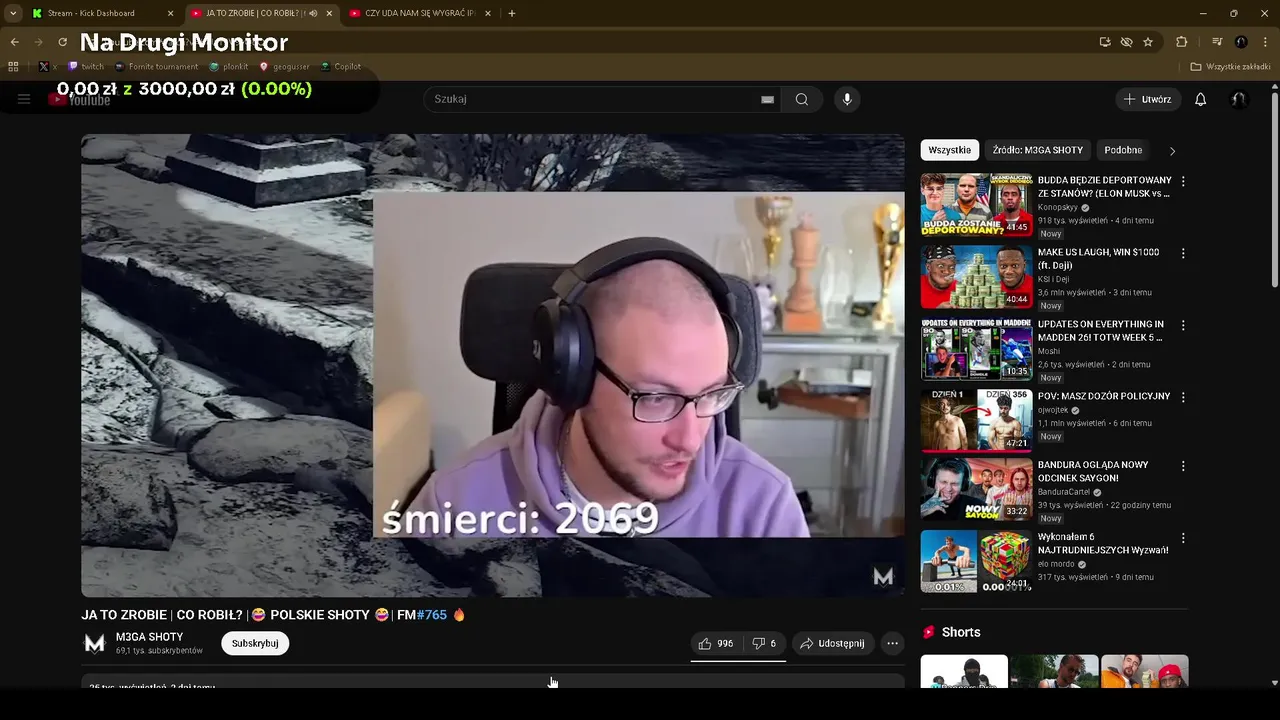Open options for MAKE US LAUGH video

tap(1183, 254)
